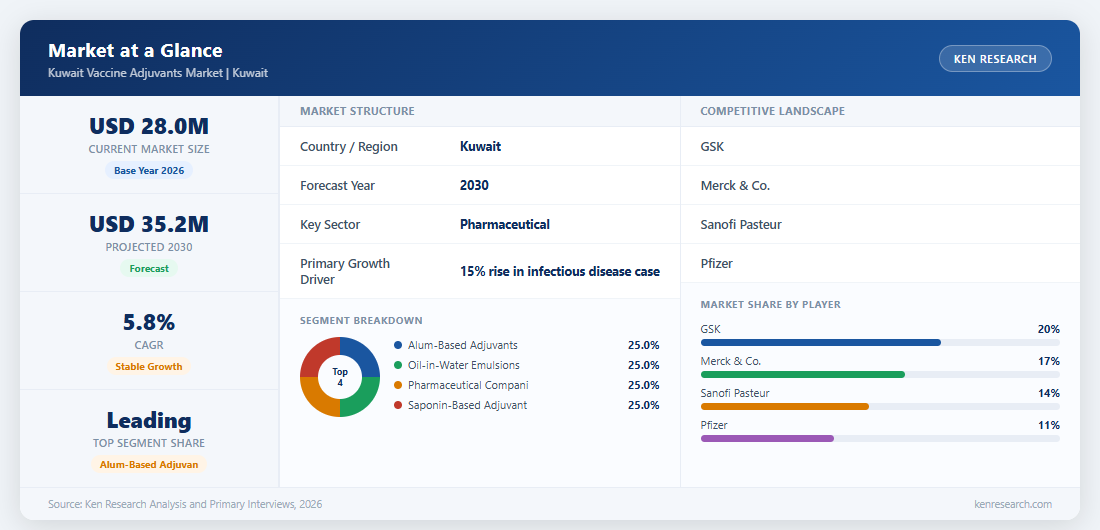Click Merck & Co. in the landscape list

tap(735, 185)
